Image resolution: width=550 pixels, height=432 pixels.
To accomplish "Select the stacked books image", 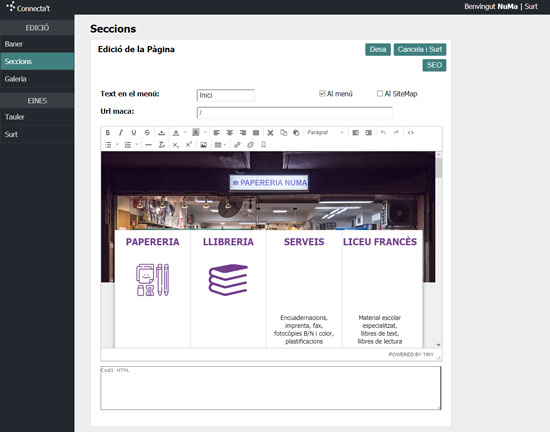I will tap(228, 280).
